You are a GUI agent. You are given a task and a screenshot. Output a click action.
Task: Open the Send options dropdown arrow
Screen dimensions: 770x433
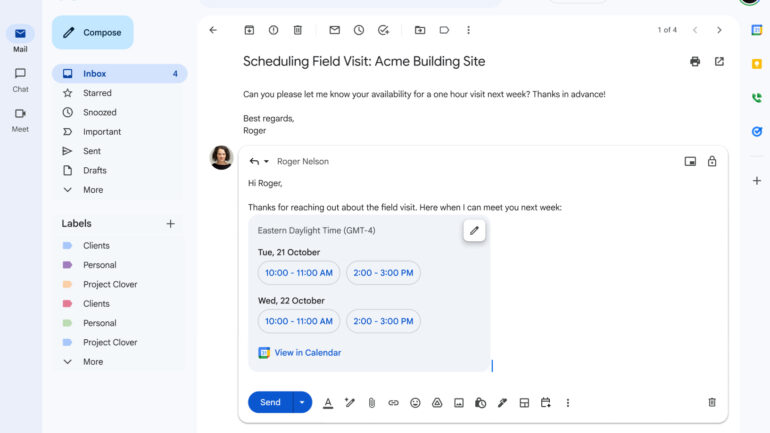point(302,403)
